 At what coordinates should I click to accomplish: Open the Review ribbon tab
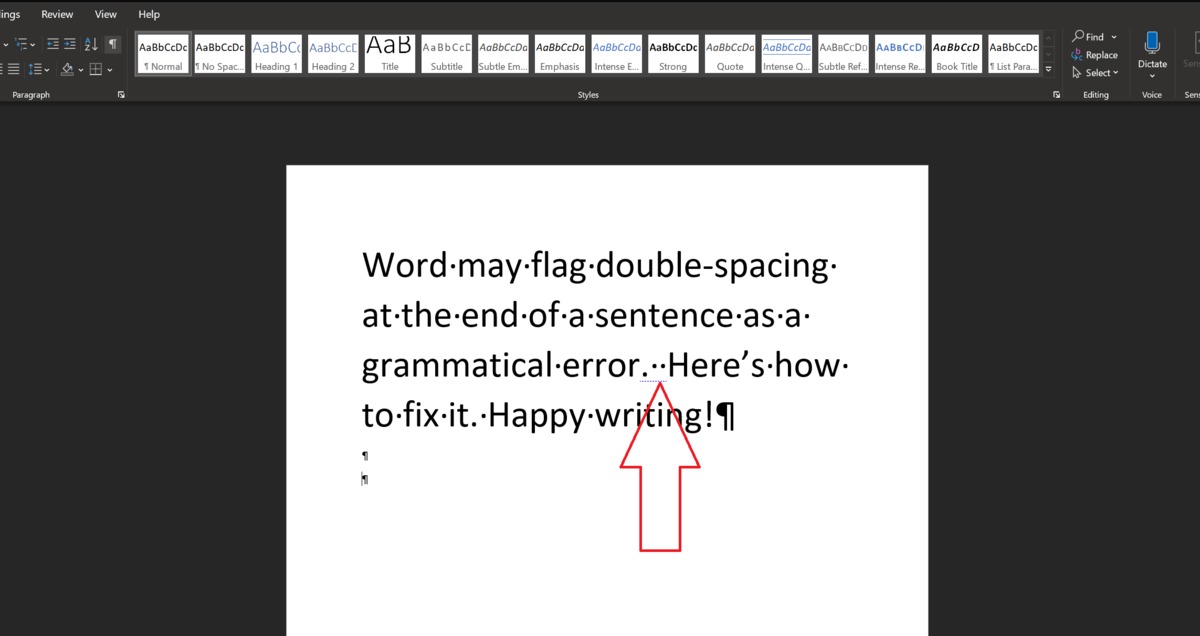pyautogui.click(x=57, y=15)
